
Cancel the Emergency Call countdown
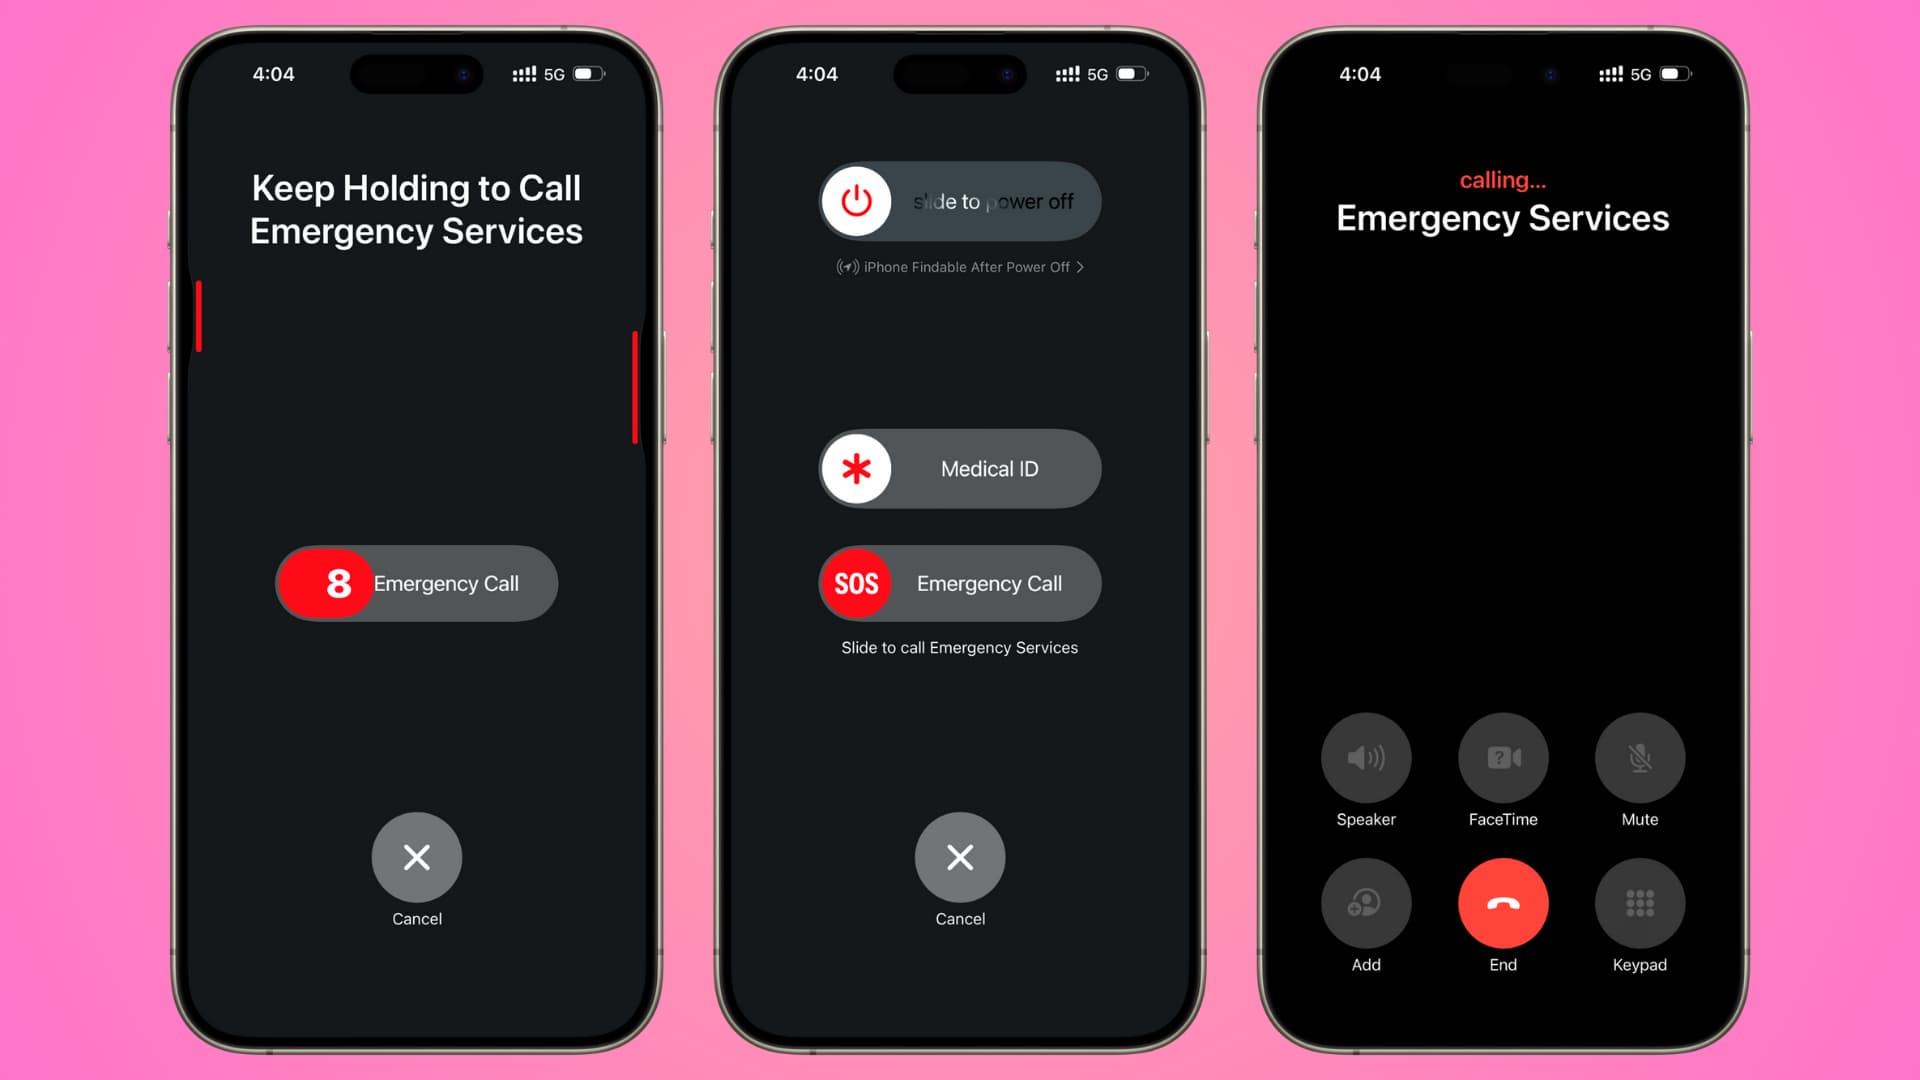(x=417, y=857)
